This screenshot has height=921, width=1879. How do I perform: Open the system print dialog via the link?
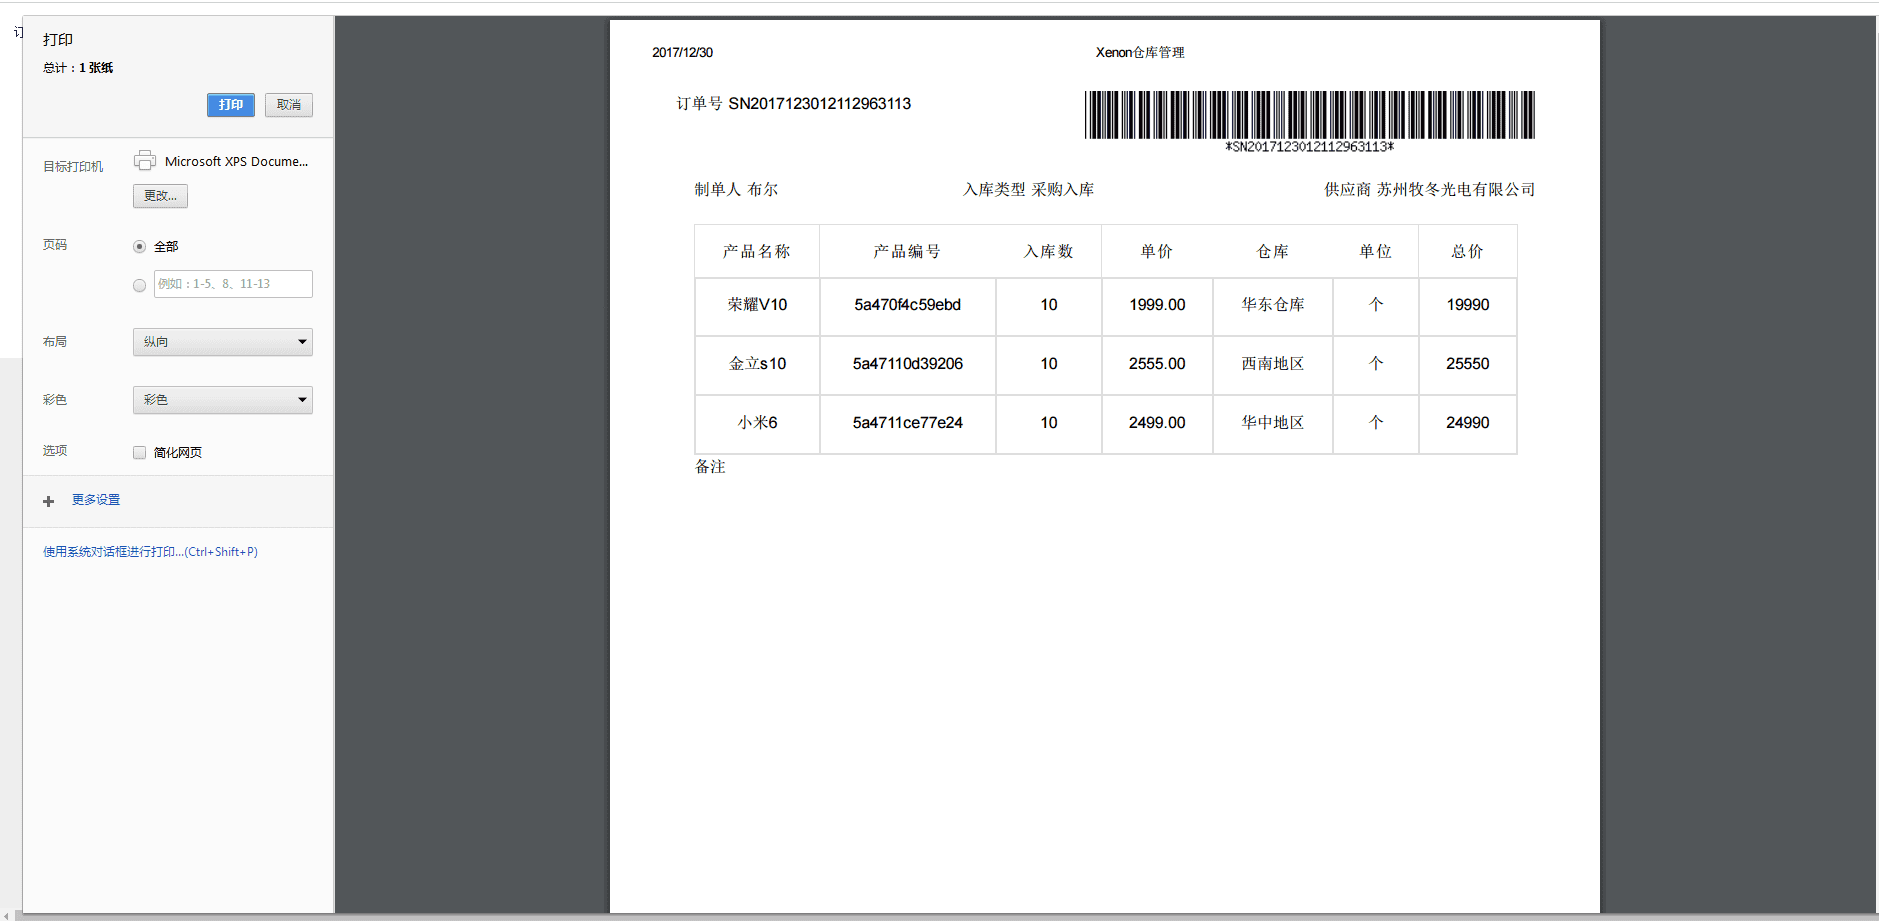point(150,551)
